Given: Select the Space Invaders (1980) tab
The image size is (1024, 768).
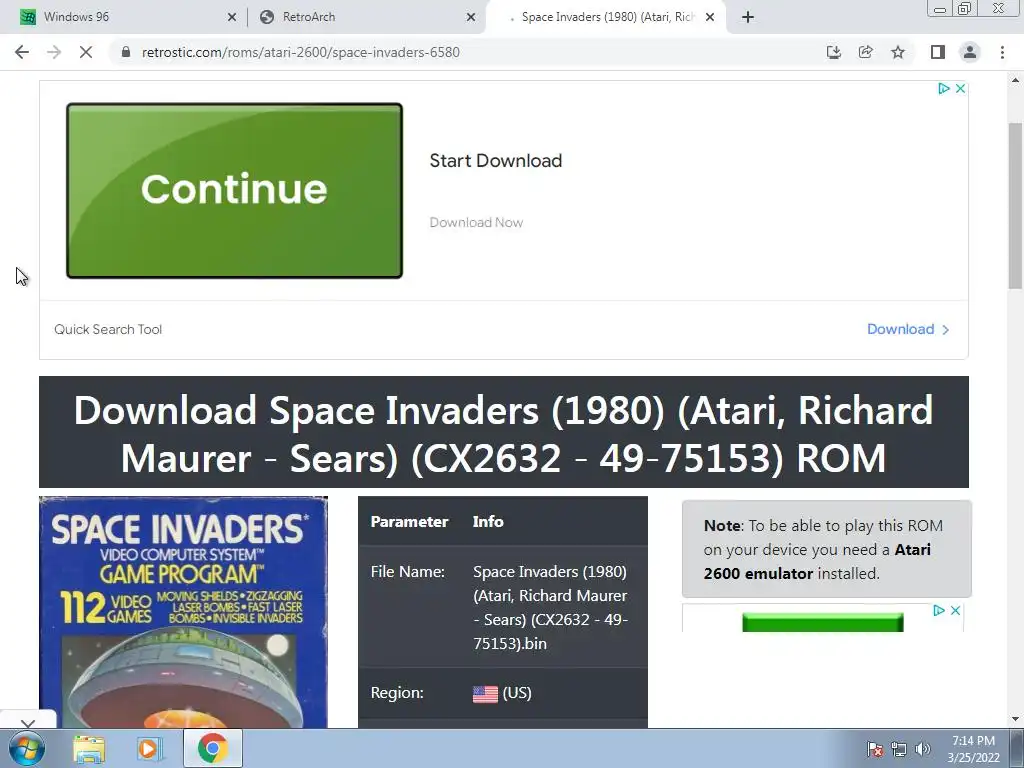Looking at the screenshot, I should tap(607, 17).
